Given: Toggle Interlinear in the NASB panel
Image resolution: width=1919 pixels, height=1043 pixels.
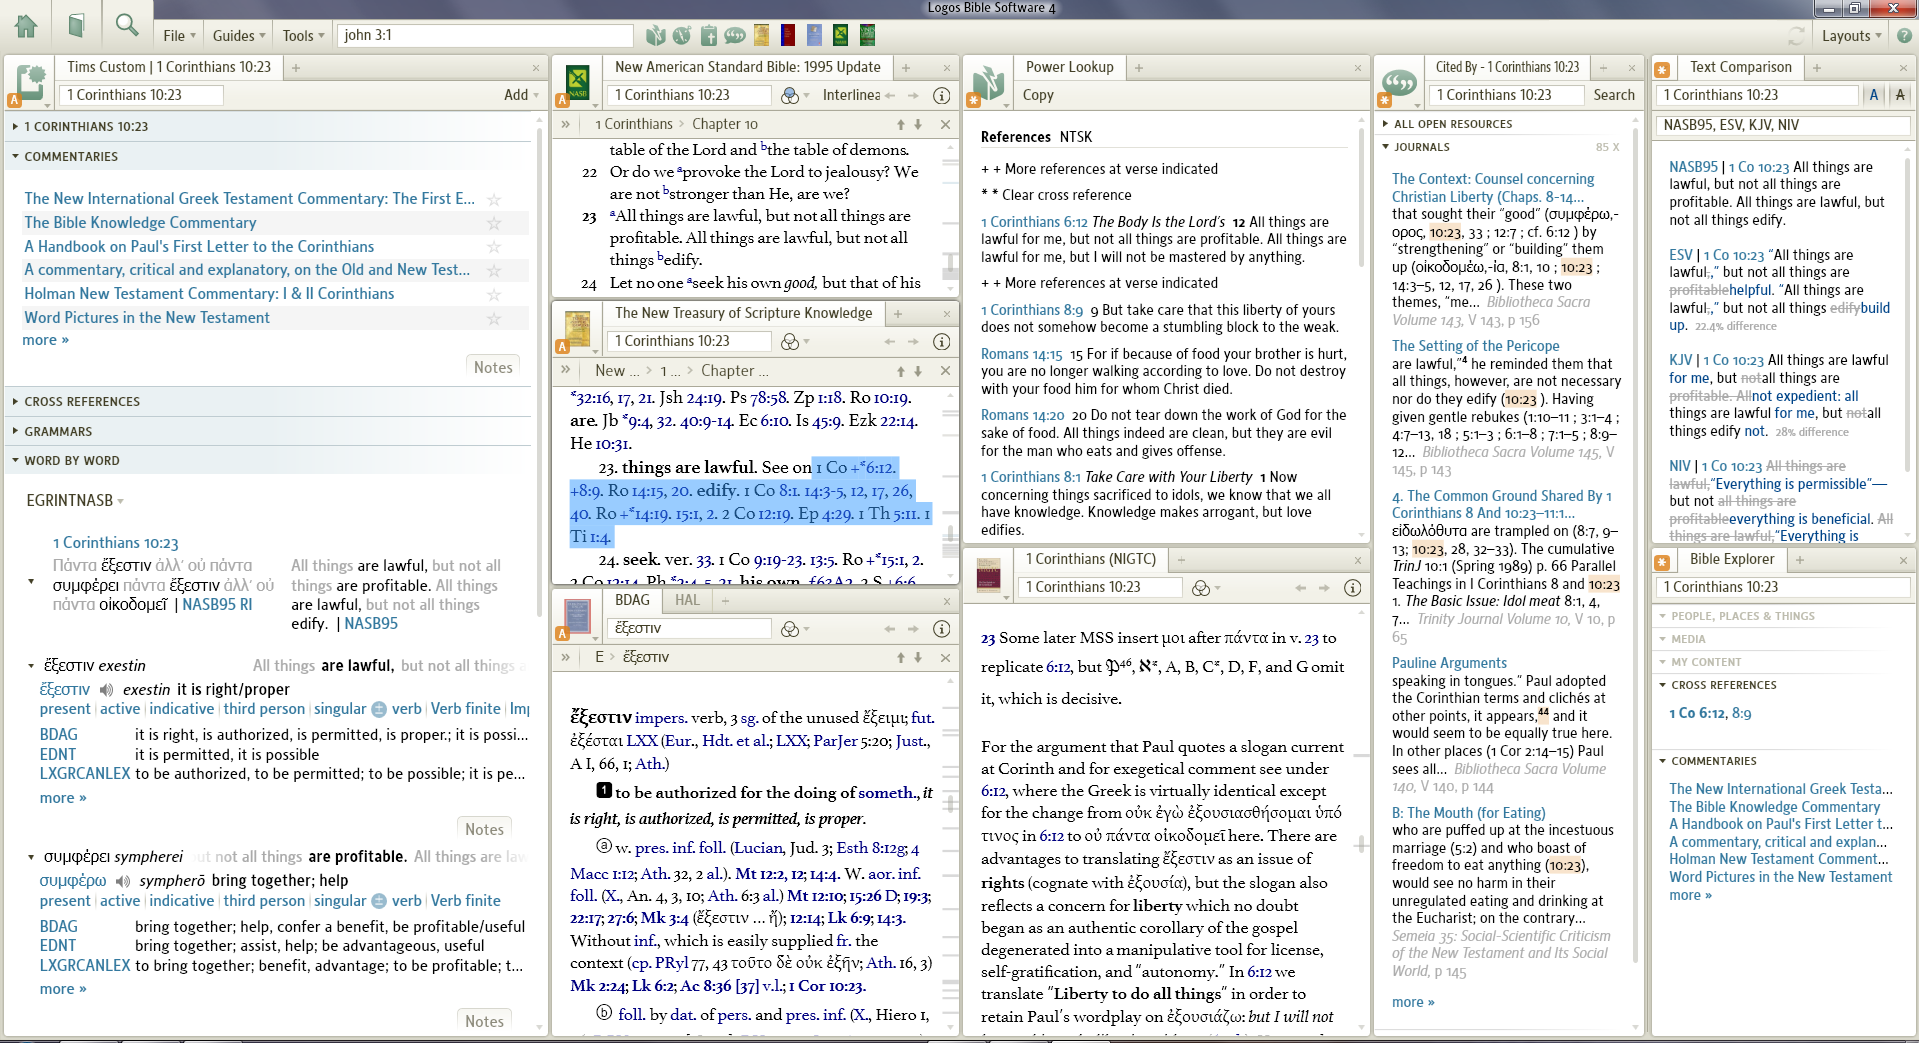Looking at the screenshot, I should pos(851,95).
